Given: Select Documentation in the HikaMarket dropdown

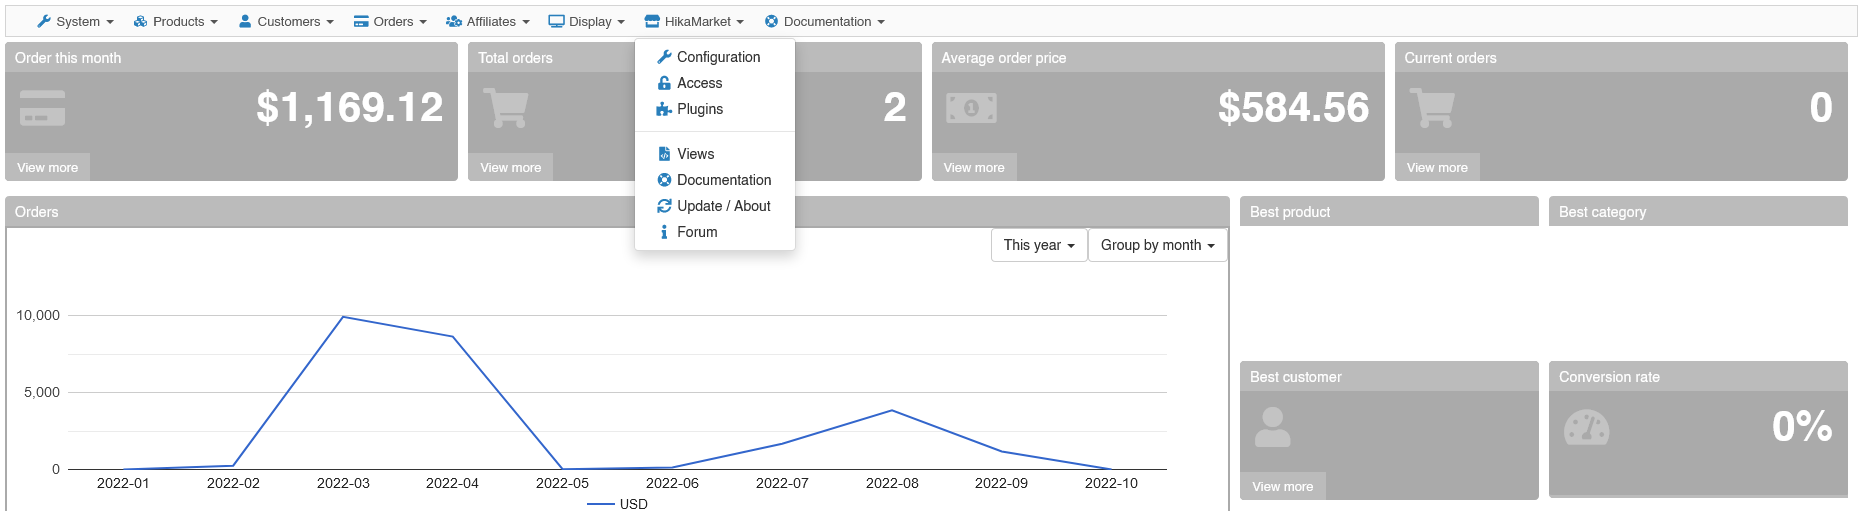Looking at the screenshot, I should [x=723, y=180].
